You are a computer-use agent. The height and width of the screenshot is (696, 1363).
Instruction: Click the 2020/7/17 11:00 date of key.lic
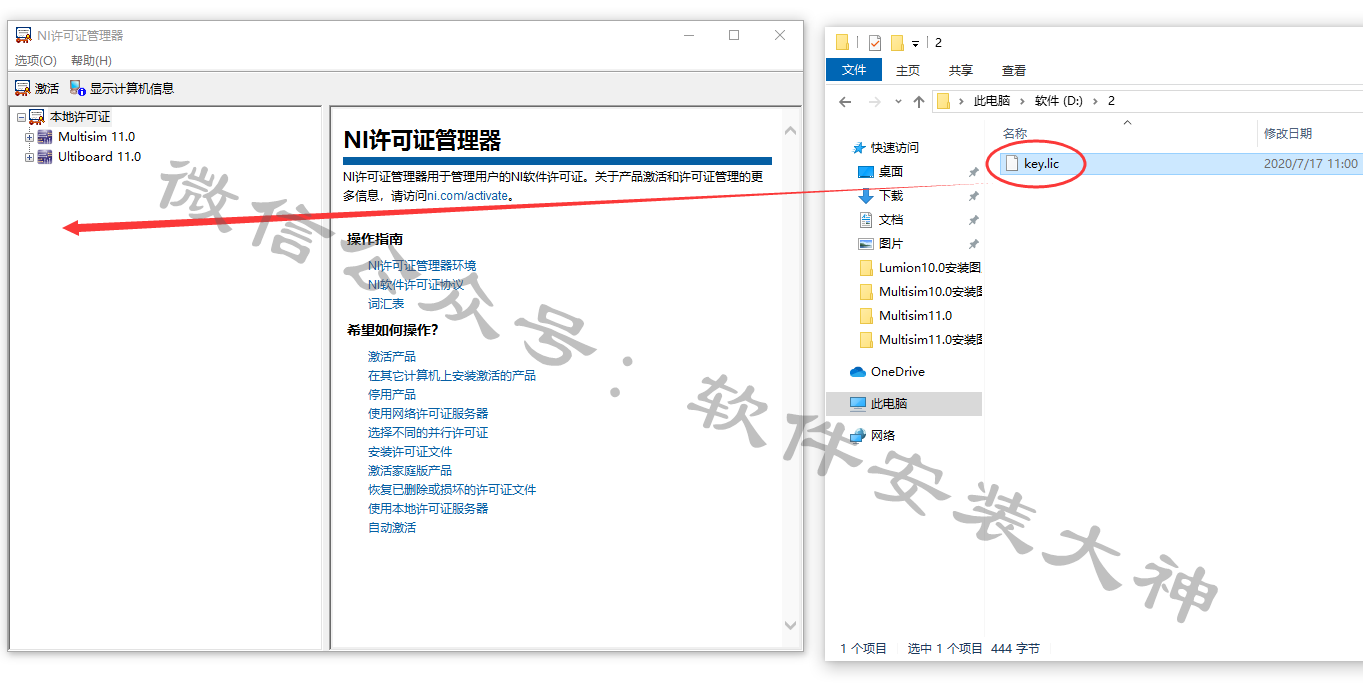(1311, 164)
